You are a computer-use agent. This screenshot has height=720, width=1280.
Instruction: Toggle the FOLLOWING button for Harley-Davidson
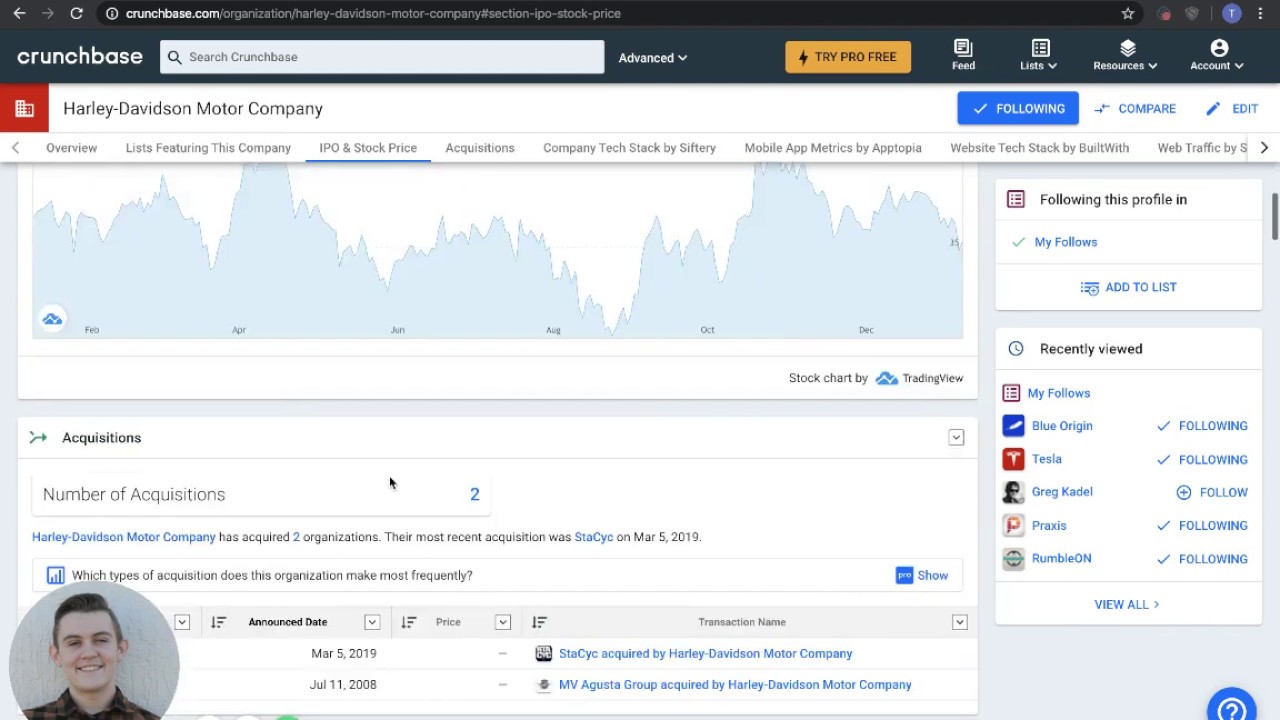1018,109
